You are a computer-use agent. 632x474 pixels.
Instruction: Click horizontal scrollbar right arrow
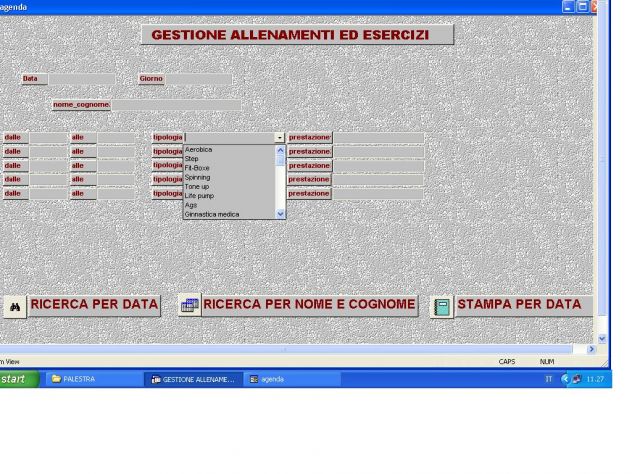591,349
